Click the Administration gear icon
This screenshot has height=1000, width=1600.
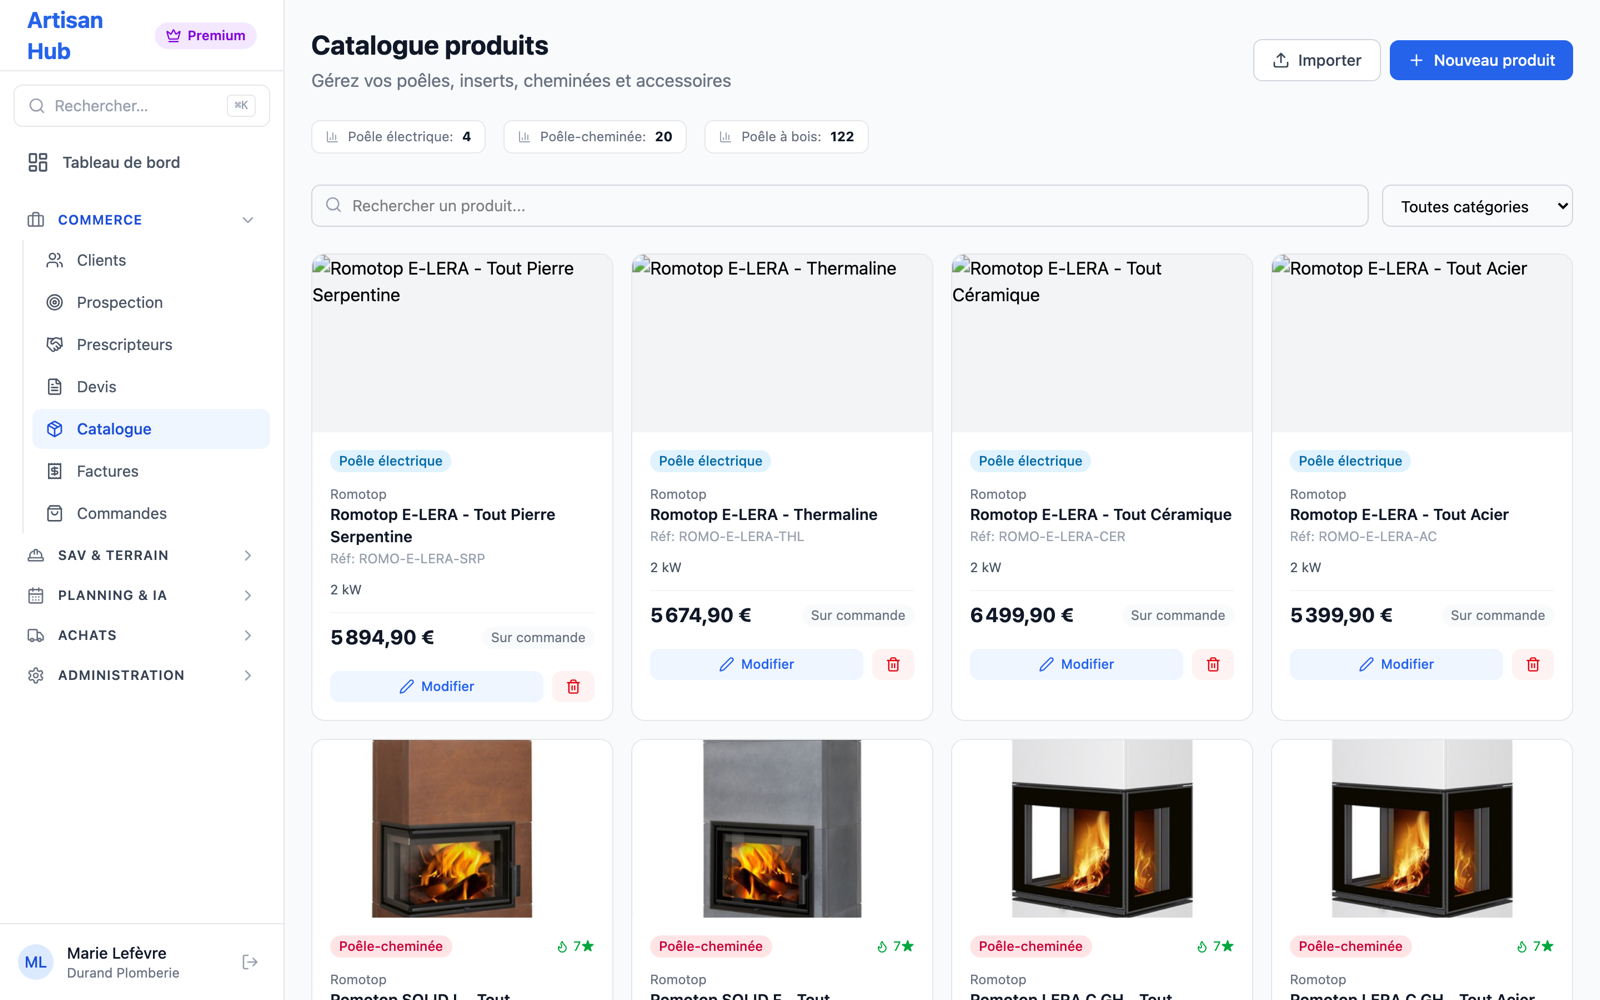36,675
